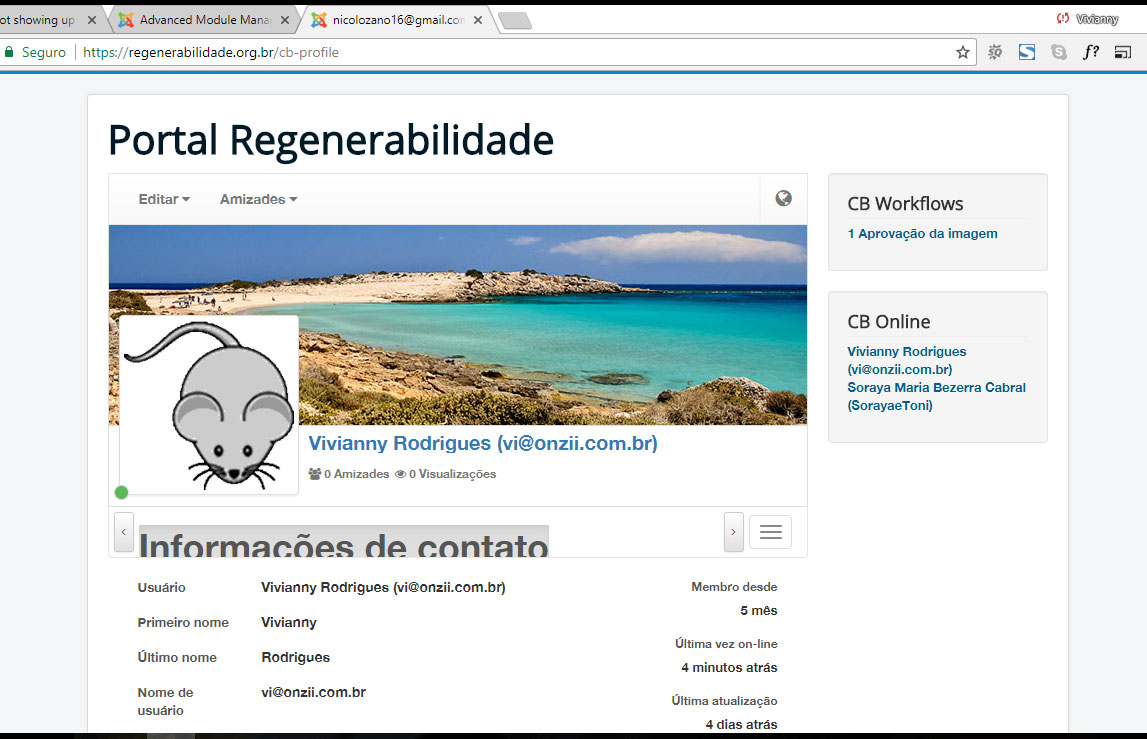Click the secure padlock icon
Viewport: 1147px width, 739px height.
click(x=9, y=52)
